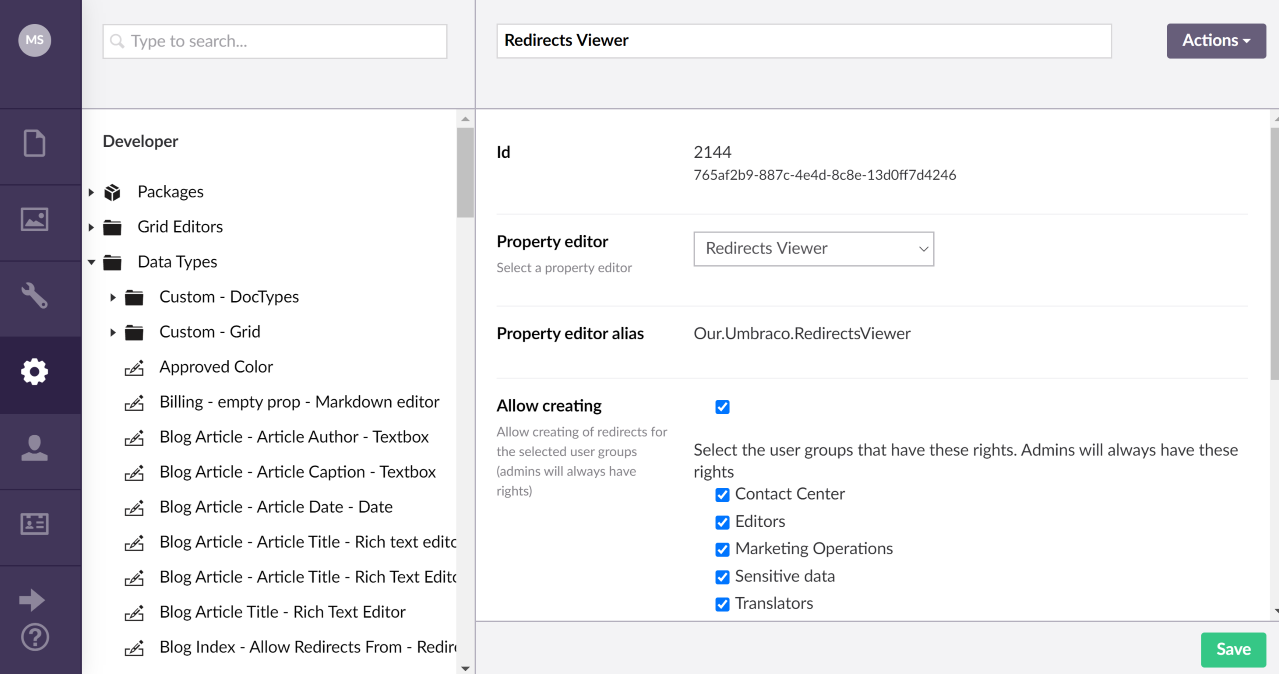
Task: Uncheck the Translators user group
Action: [x=722, y=604]
